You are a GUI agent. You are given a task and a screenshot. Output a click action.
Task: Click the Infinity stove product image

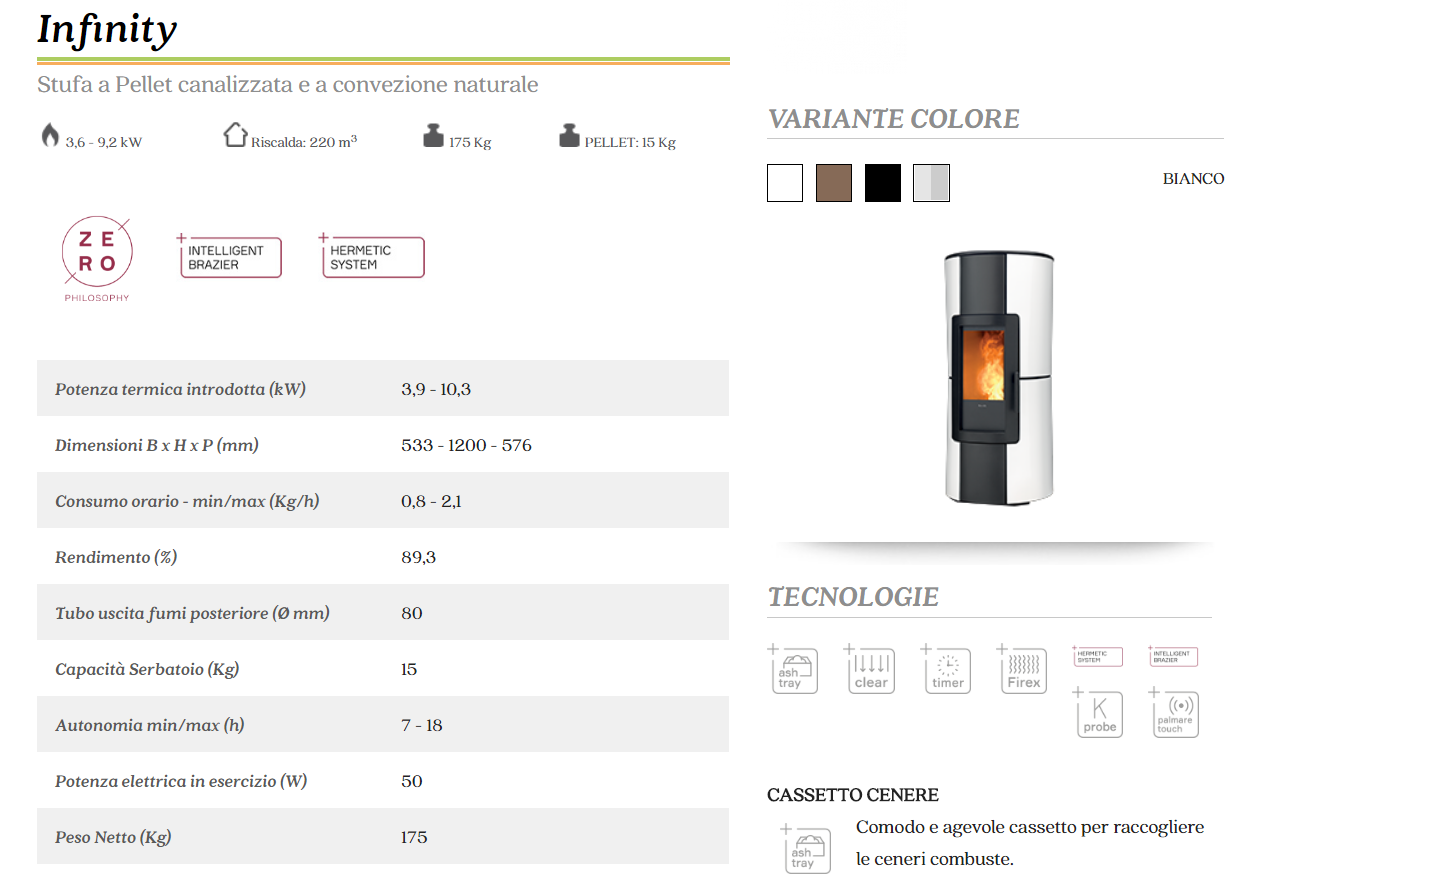[x=999, y=378]
